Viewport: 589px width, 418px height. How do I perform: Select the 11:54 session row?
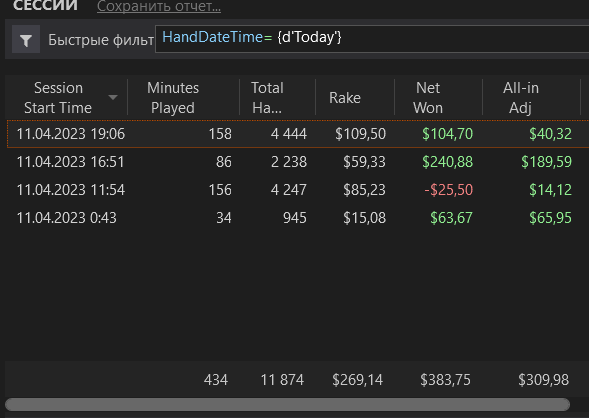click(x=298, y=190)
